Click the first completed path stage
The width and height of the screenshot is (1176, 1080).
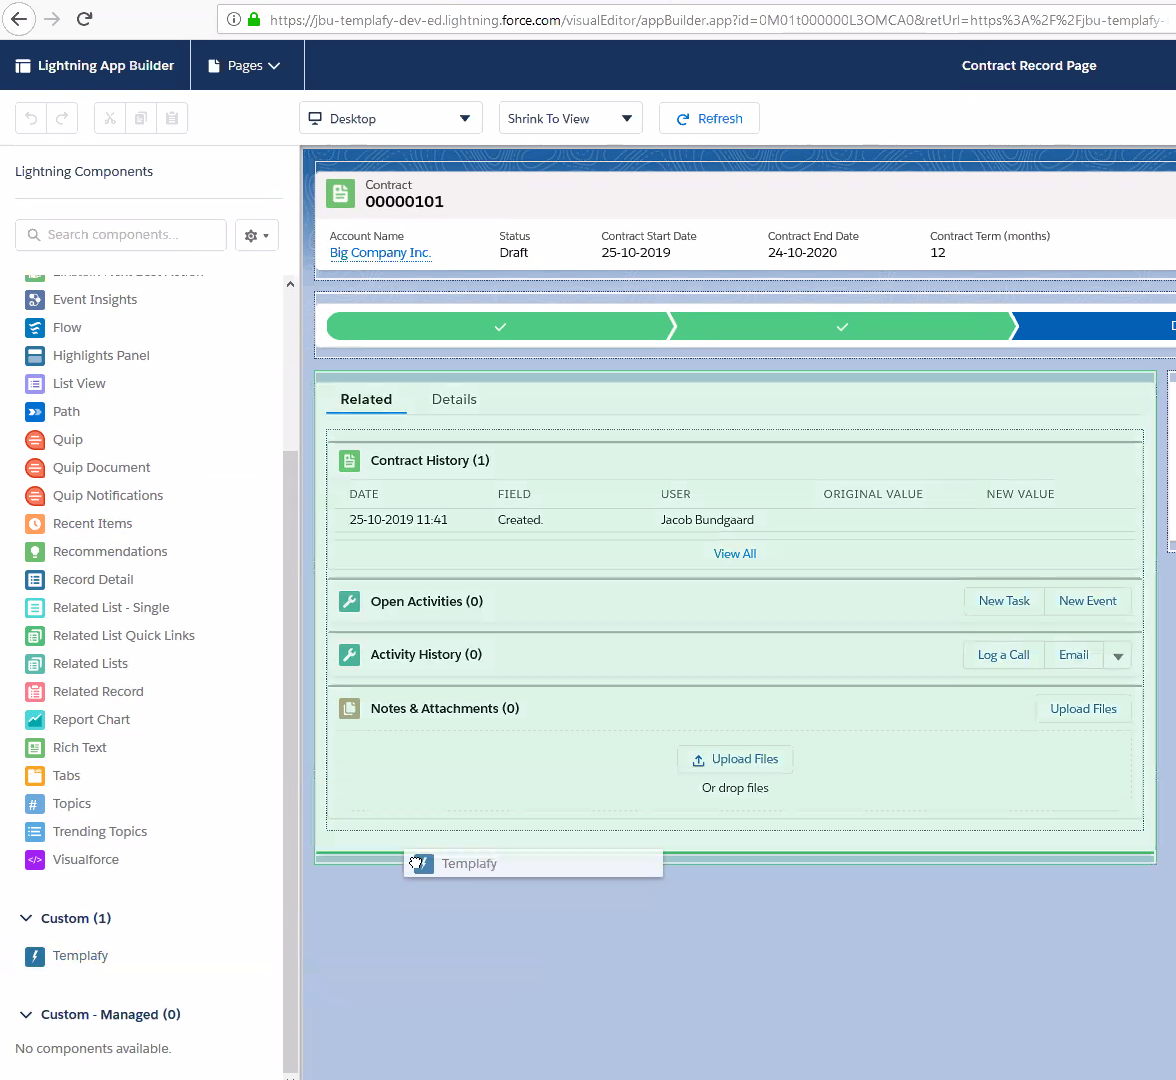pos(499,327)
